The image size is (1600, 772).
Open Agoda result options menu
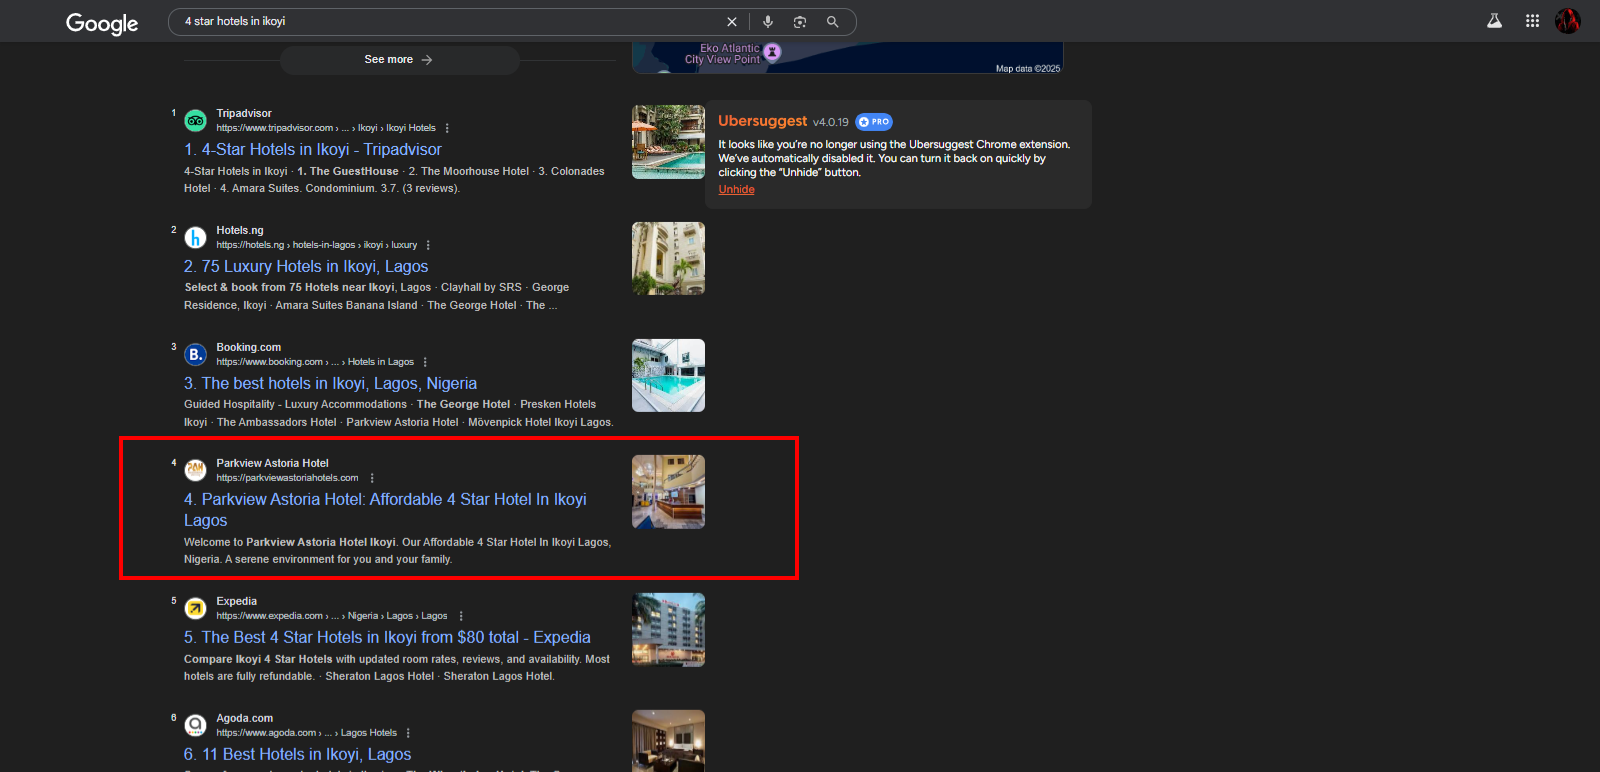tap(408, 733)
